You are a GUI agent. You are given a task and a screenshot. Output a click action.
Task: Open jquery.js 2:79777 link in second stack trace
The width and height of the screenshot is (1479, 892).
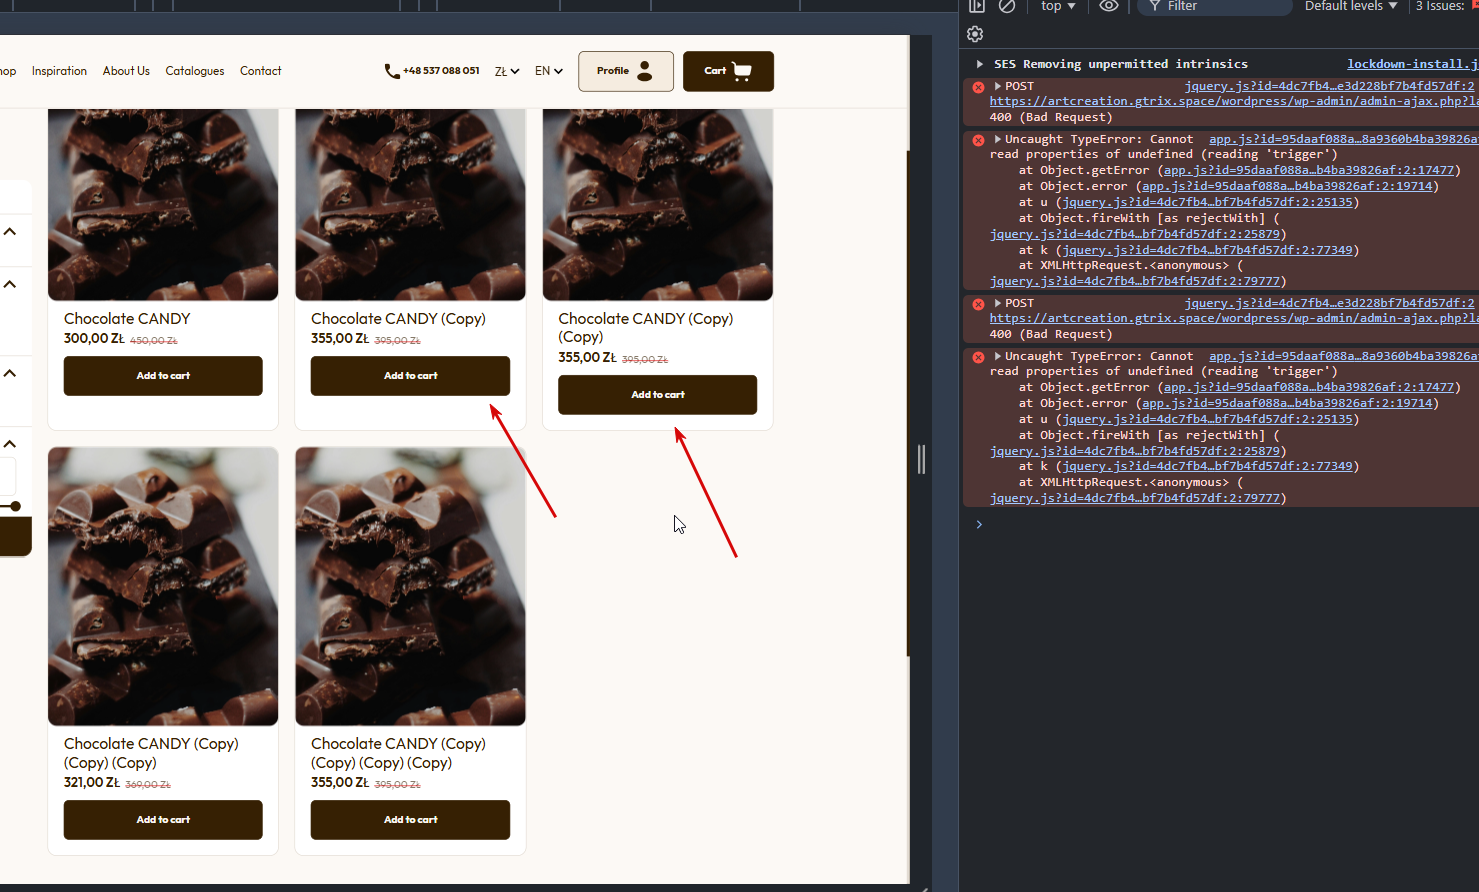[x=1135, y=499]
